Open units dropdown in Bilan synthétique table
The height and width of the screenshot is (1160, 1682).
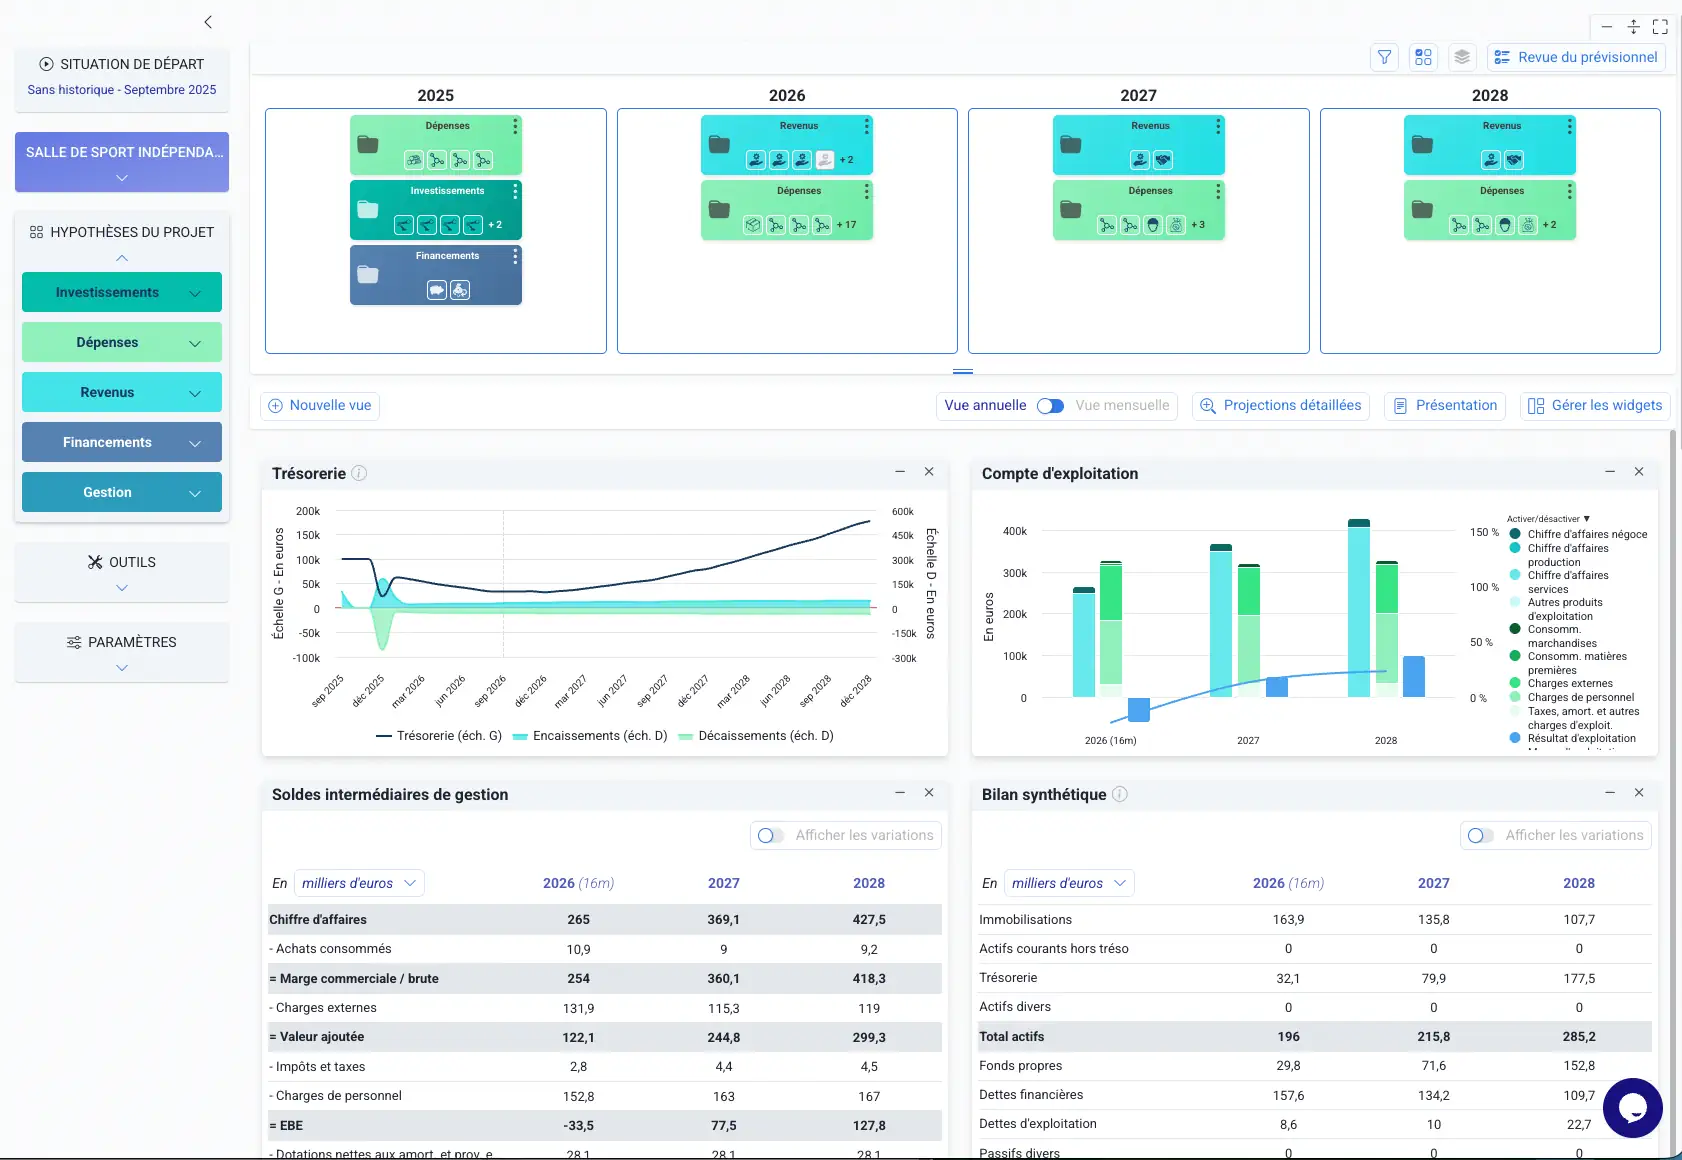coord(1069,883)
